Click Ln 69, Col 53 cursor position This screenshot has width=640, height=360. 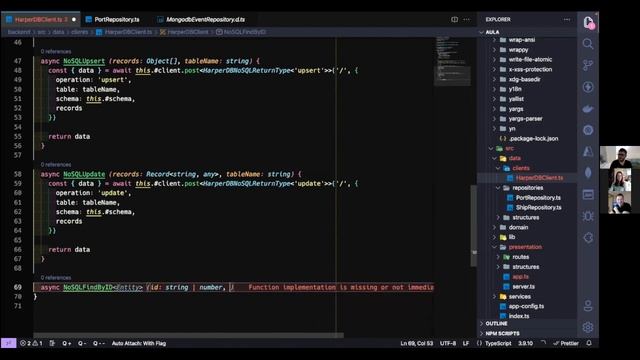417,343
